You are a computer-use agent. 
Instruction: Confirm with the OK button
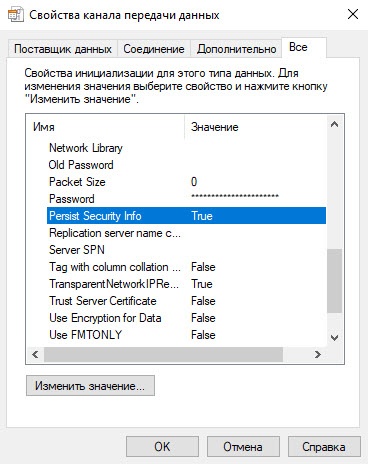point(162,447)
